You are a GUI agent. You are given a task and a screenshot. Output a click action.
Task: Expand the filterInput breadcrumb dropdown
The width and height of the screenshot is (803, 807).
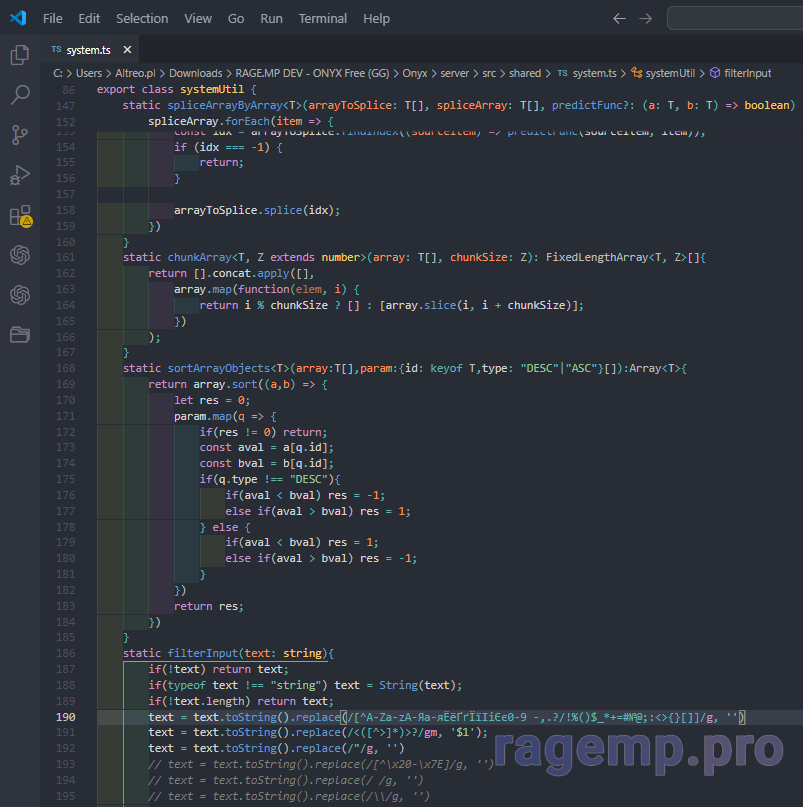[x=747, y=73]
